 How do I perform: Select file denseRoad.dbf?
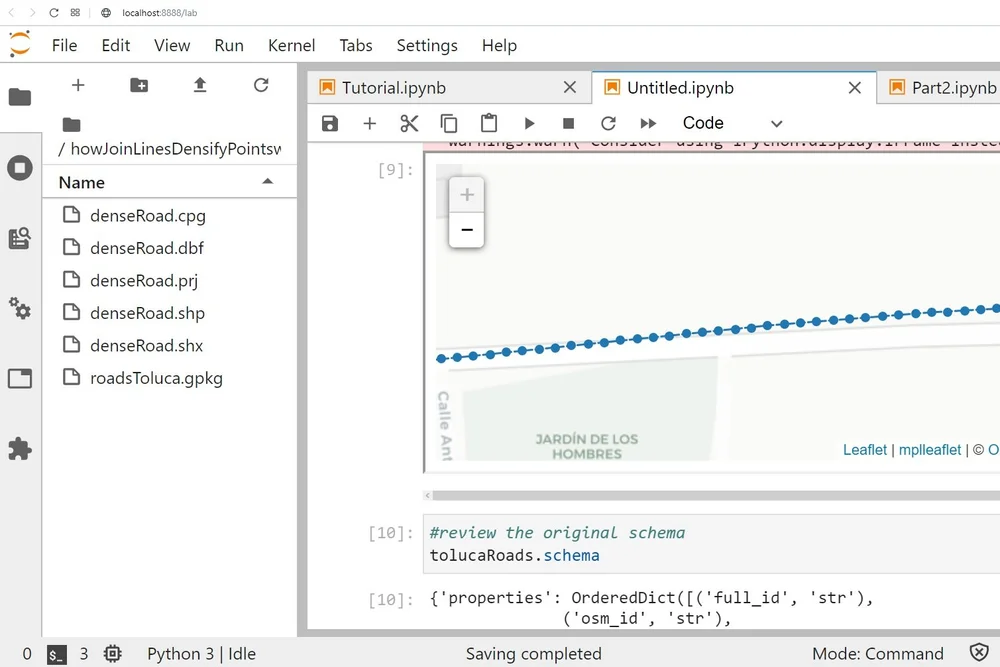169,247
